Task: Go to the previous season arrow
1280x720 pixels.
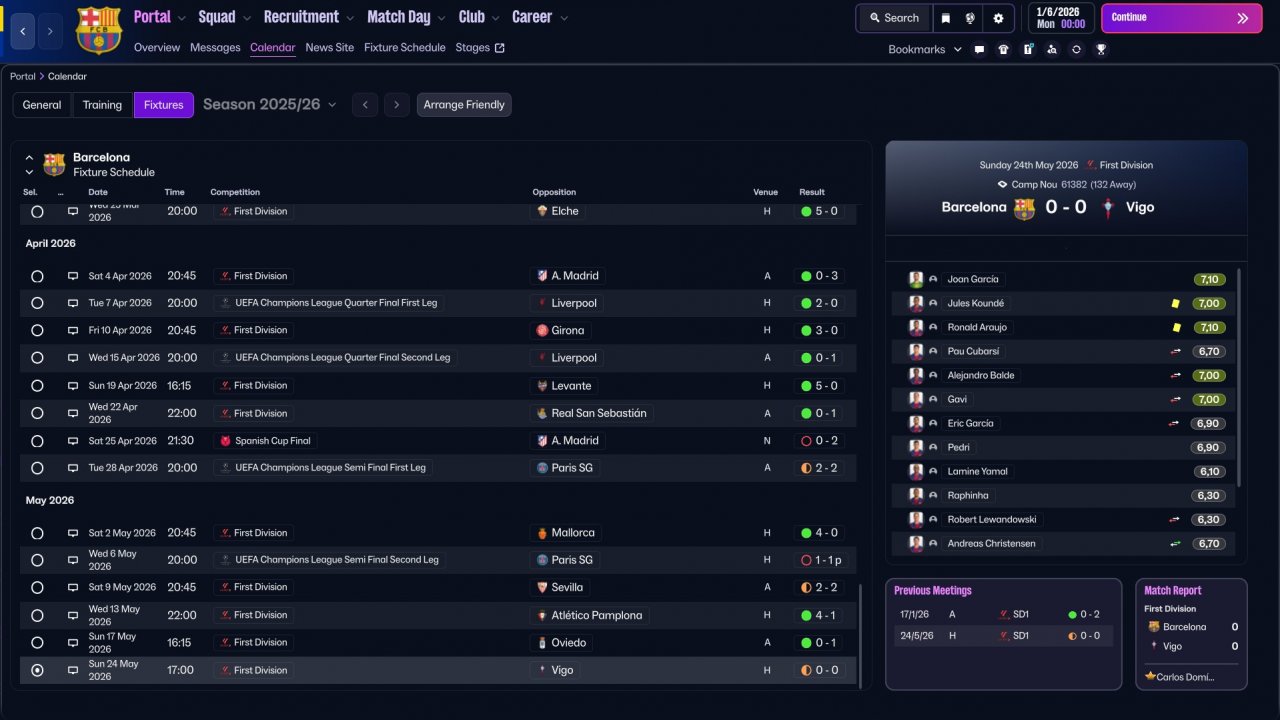Action: tap(365, 105)
